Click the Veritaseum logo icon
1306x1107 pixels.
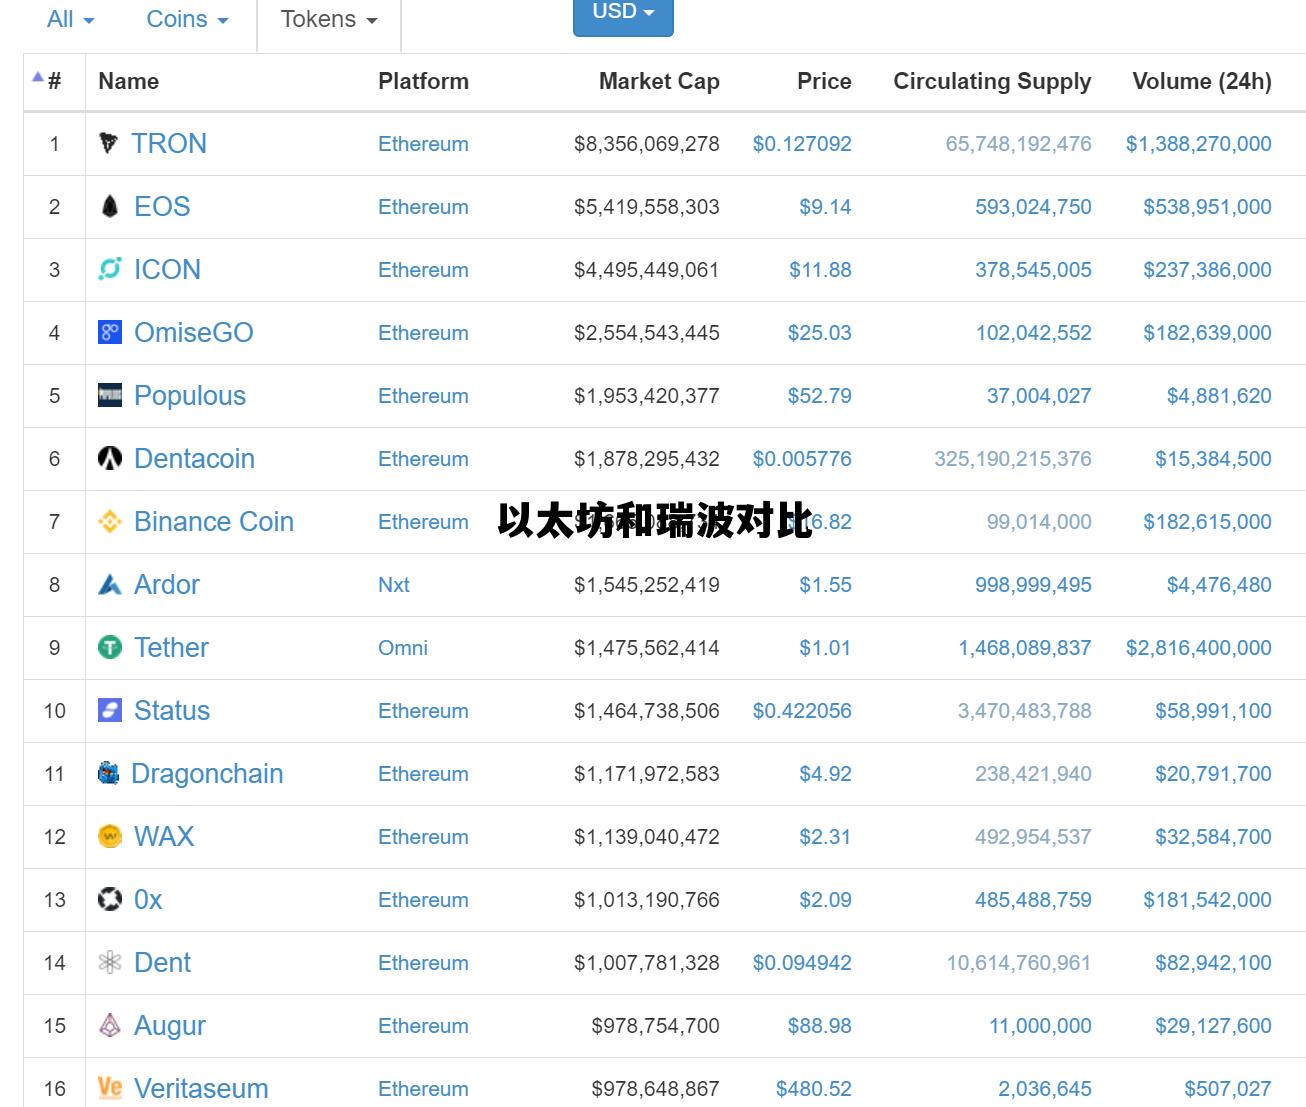click(x=110, y=1088)
